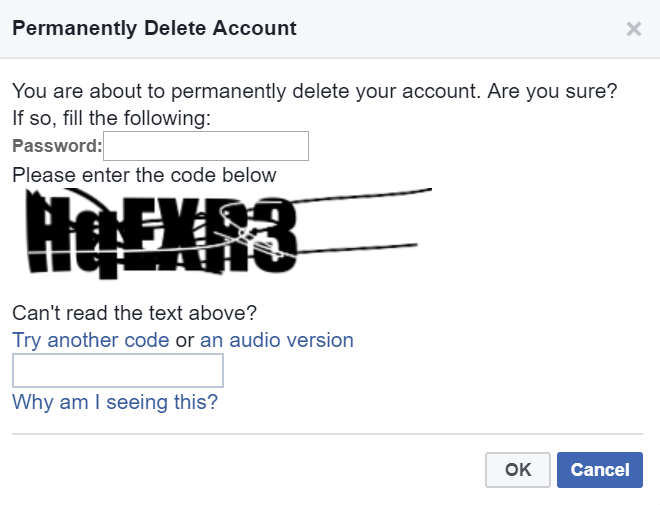Click the If so, fill the following text

click(x=111, y=118)
